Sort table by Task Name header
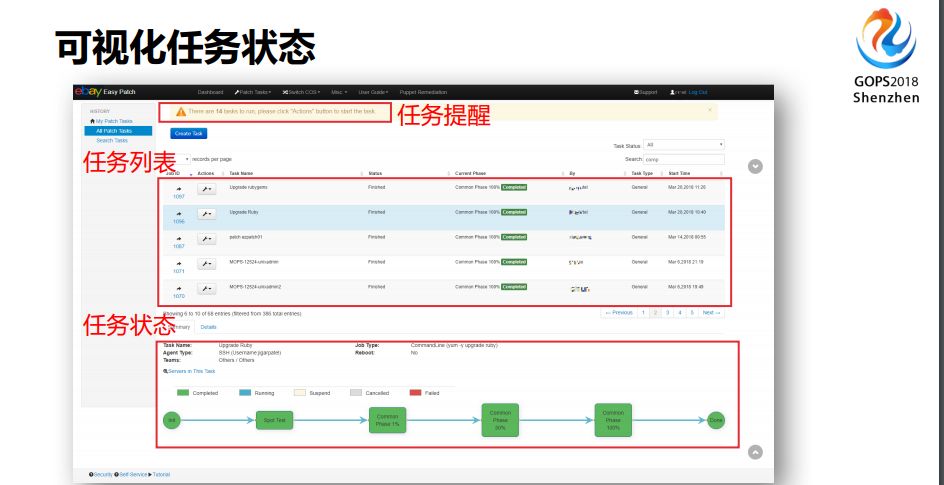This screenshot has height=485, width=944. coord(241,173)
